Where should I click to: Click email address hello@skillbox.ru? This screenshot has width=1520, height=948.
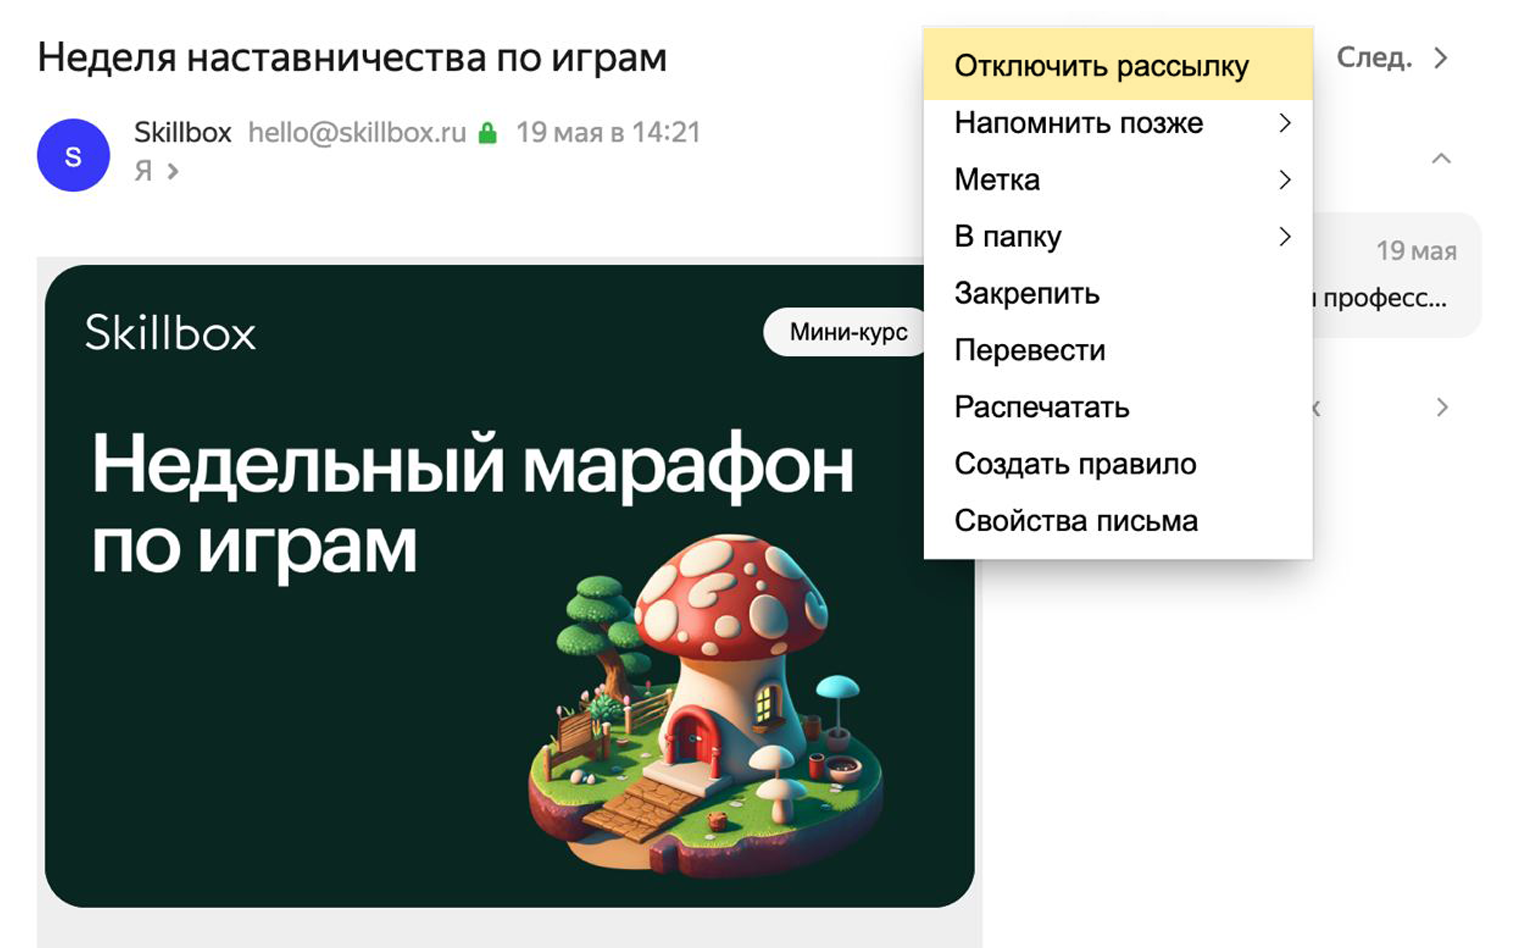[x=357, y=132]
